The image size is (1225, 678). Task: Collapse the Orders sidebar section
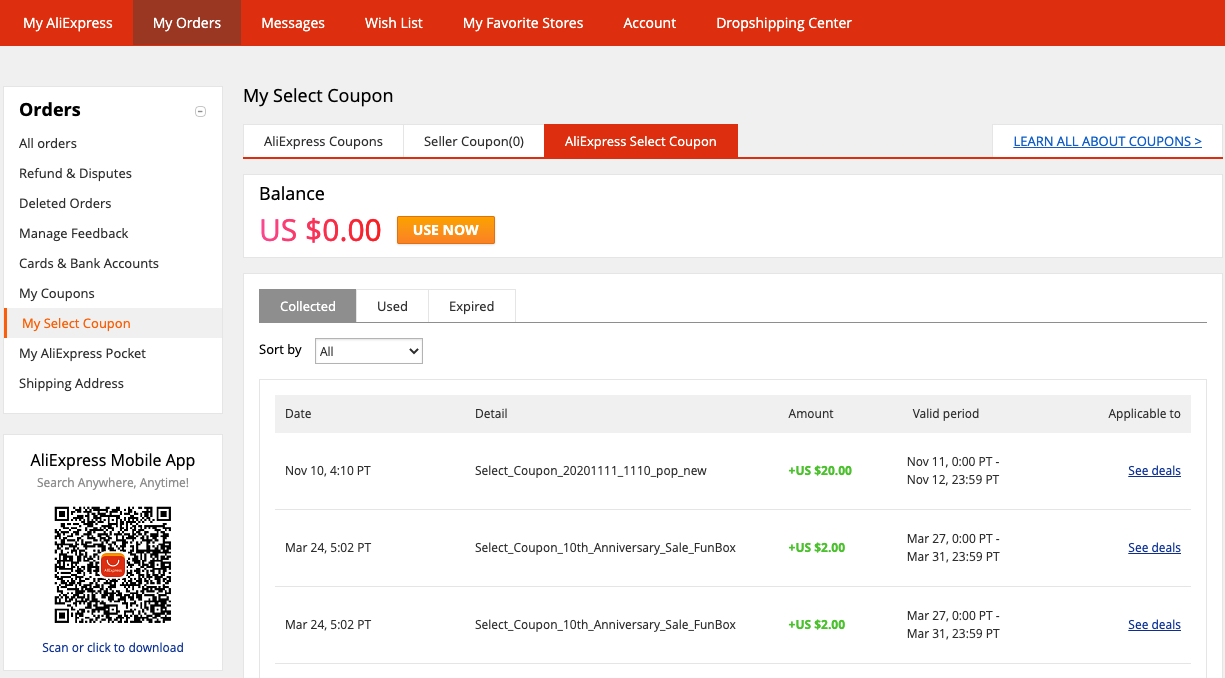[200, 112]
